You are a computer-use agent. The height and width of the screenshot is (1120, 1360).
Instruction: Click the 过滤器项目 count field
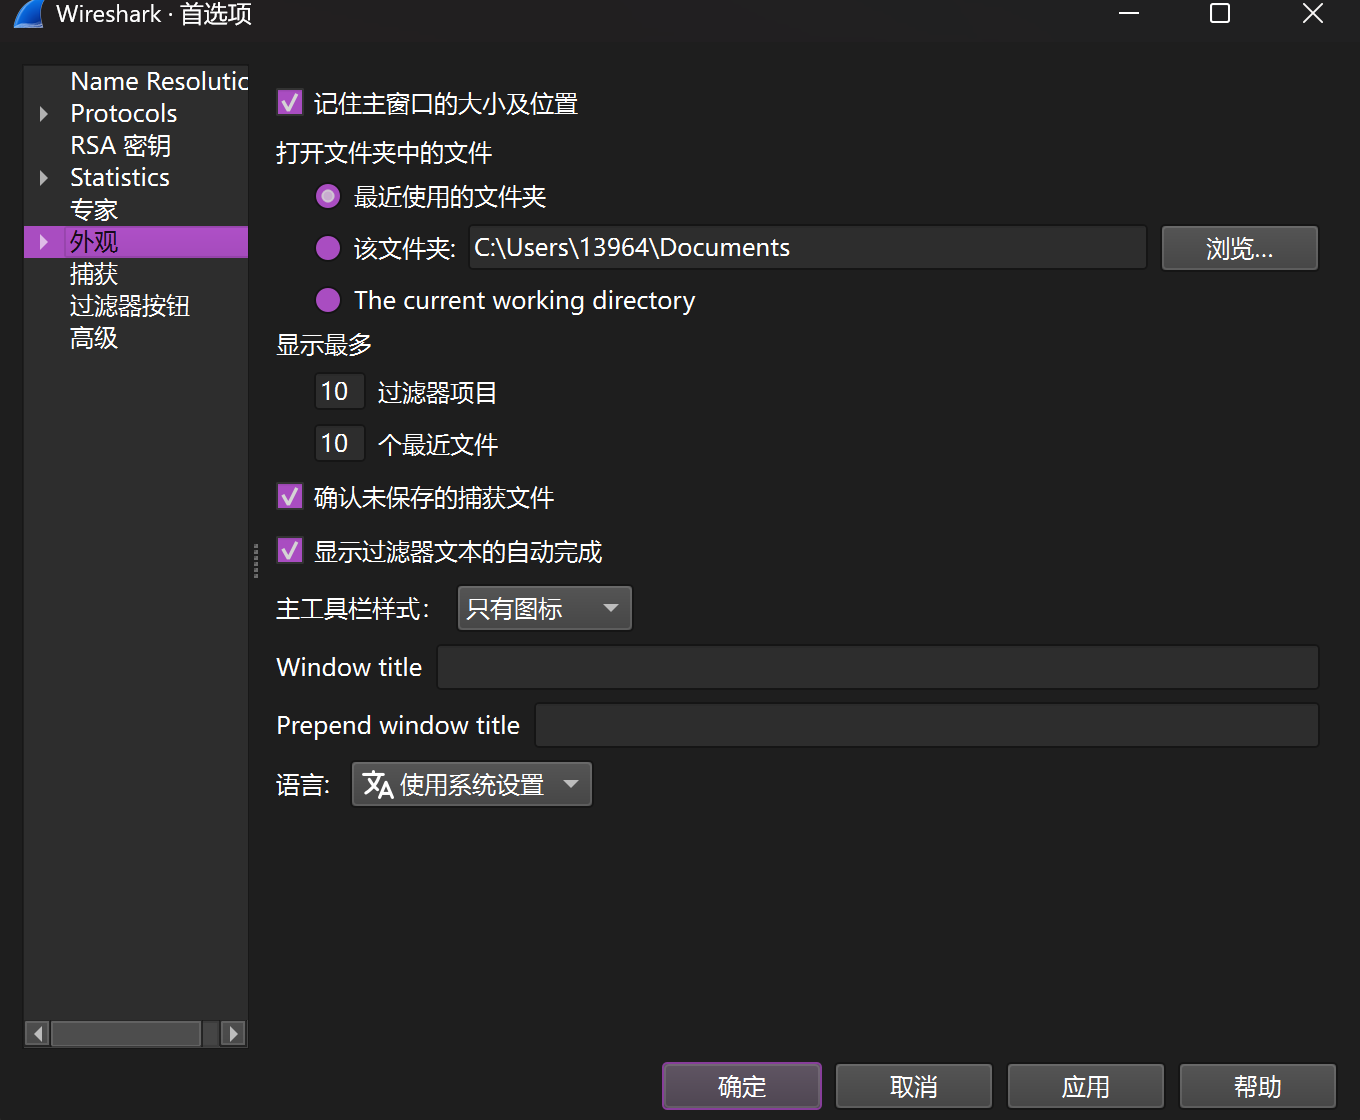click(339, 391)
